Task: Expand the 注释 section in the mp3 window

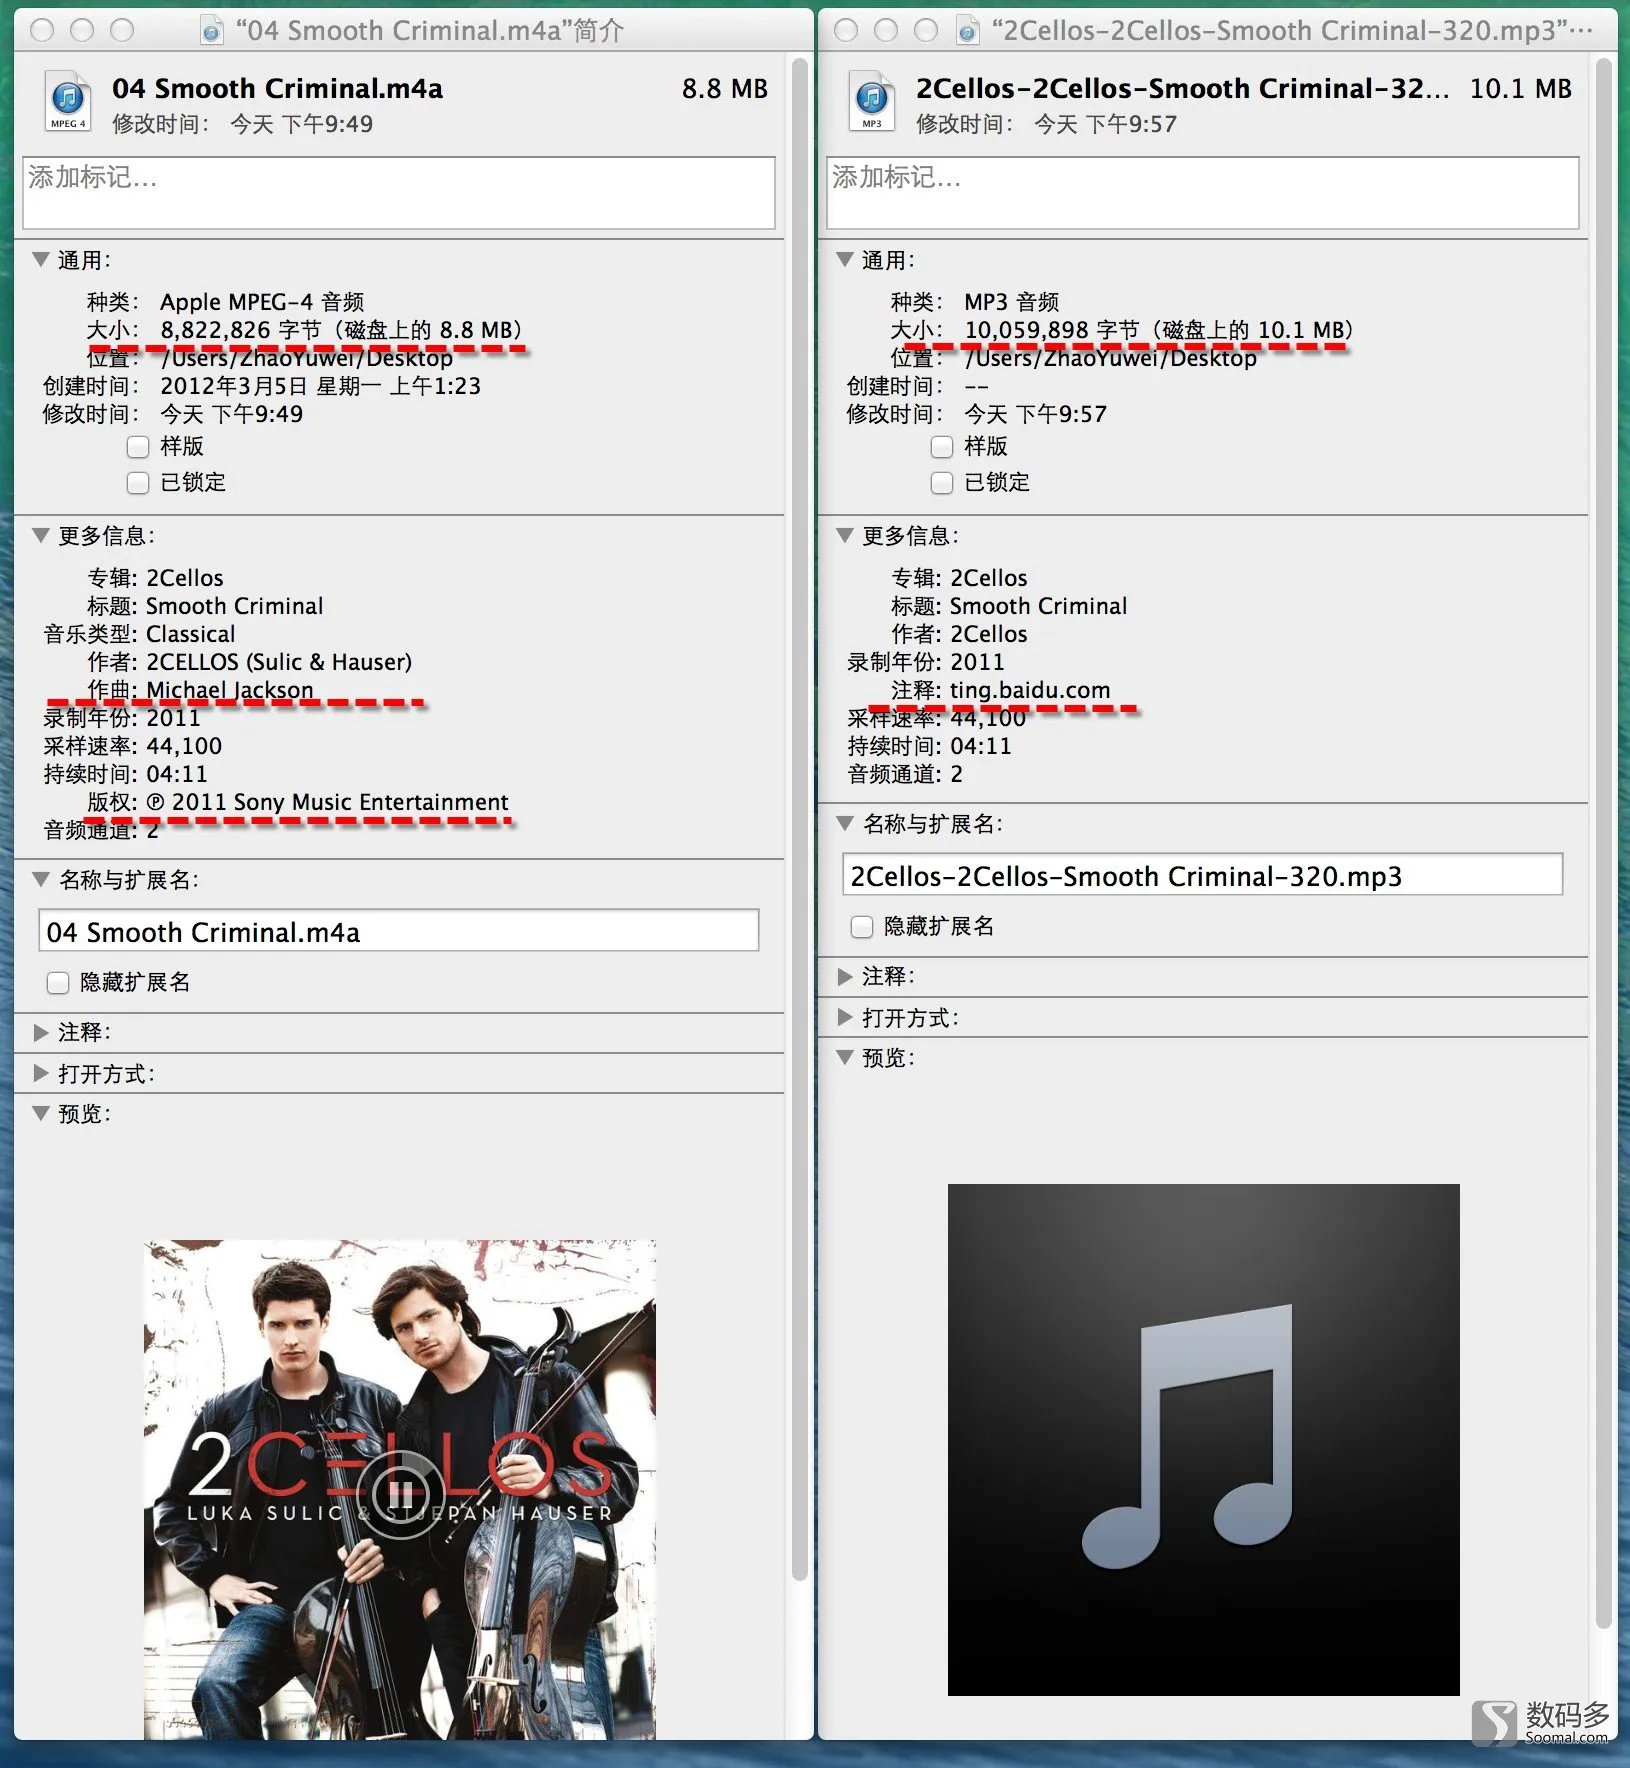Action: coord(845,976)
